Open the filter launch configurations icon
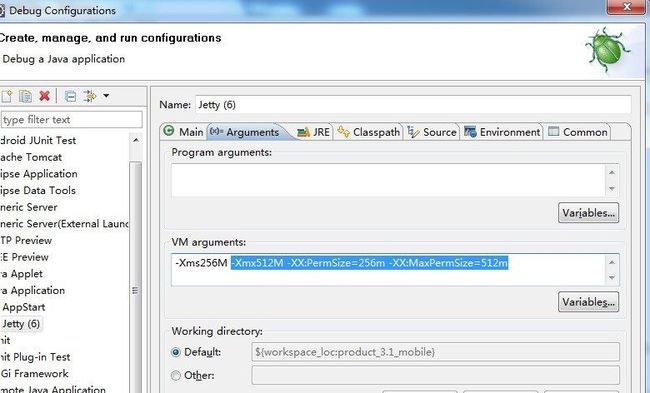This screenshot has height=393, width=650. click(x=90, y=96)
